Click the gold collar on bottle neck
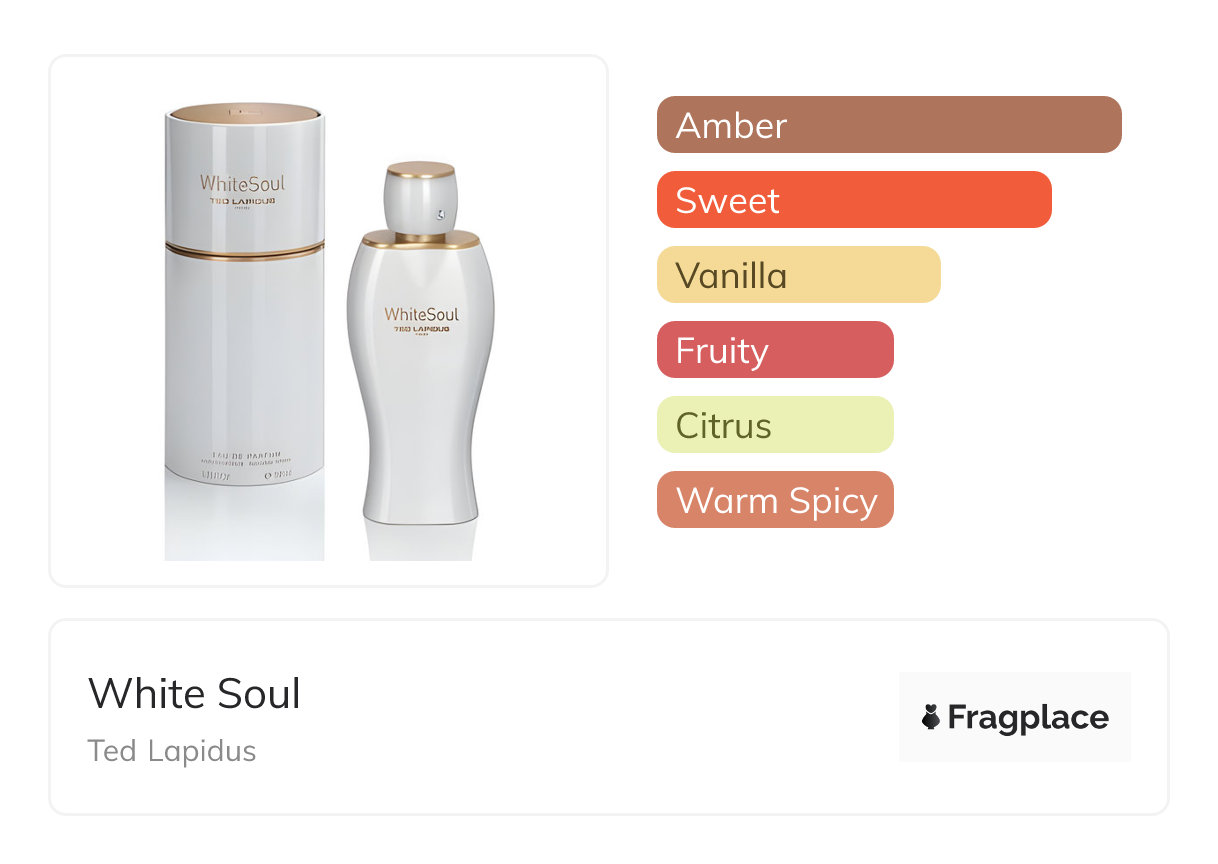This screenshot has width=1218, height=864. 421,239
